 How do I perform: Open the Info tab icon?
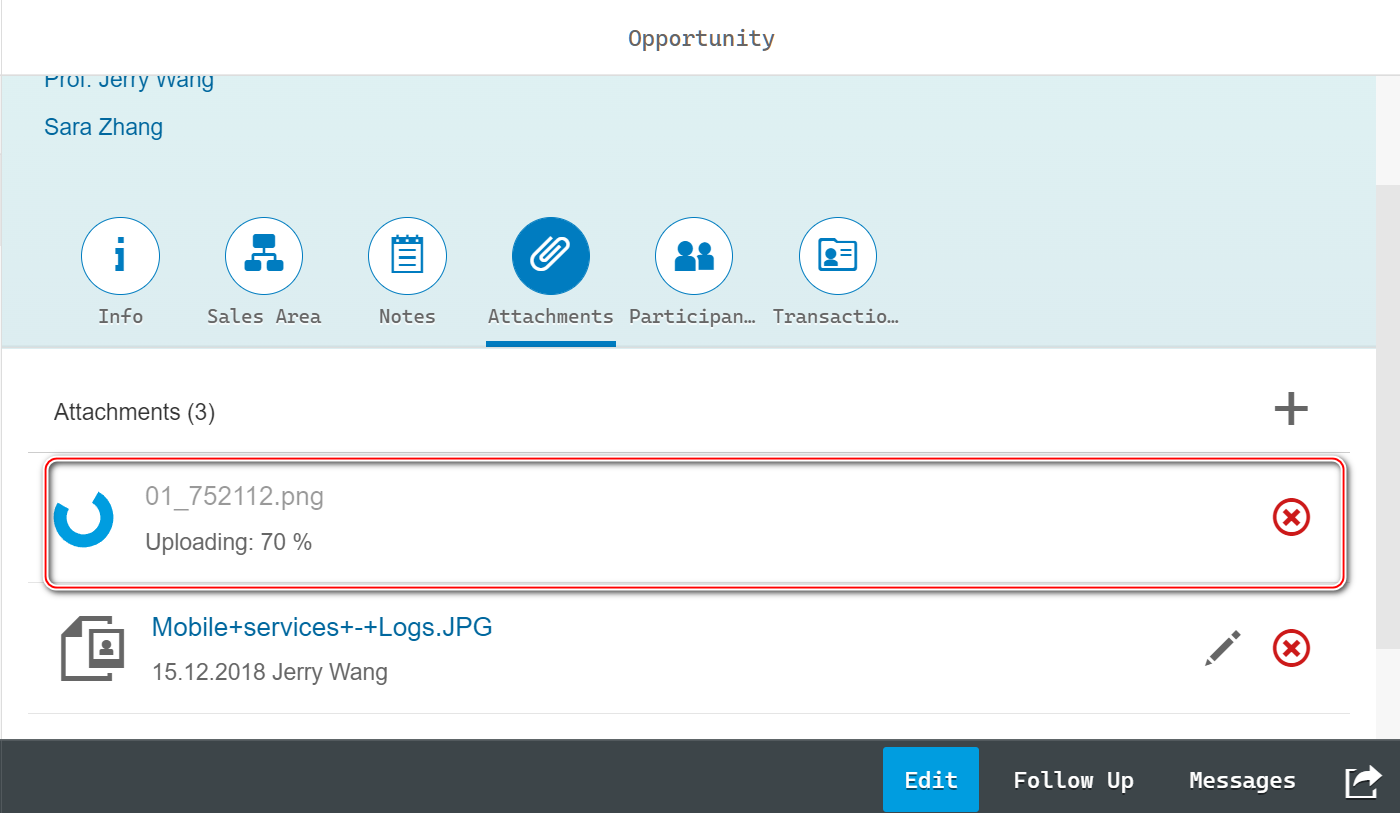pyautogui.click(x=120, y=257)
